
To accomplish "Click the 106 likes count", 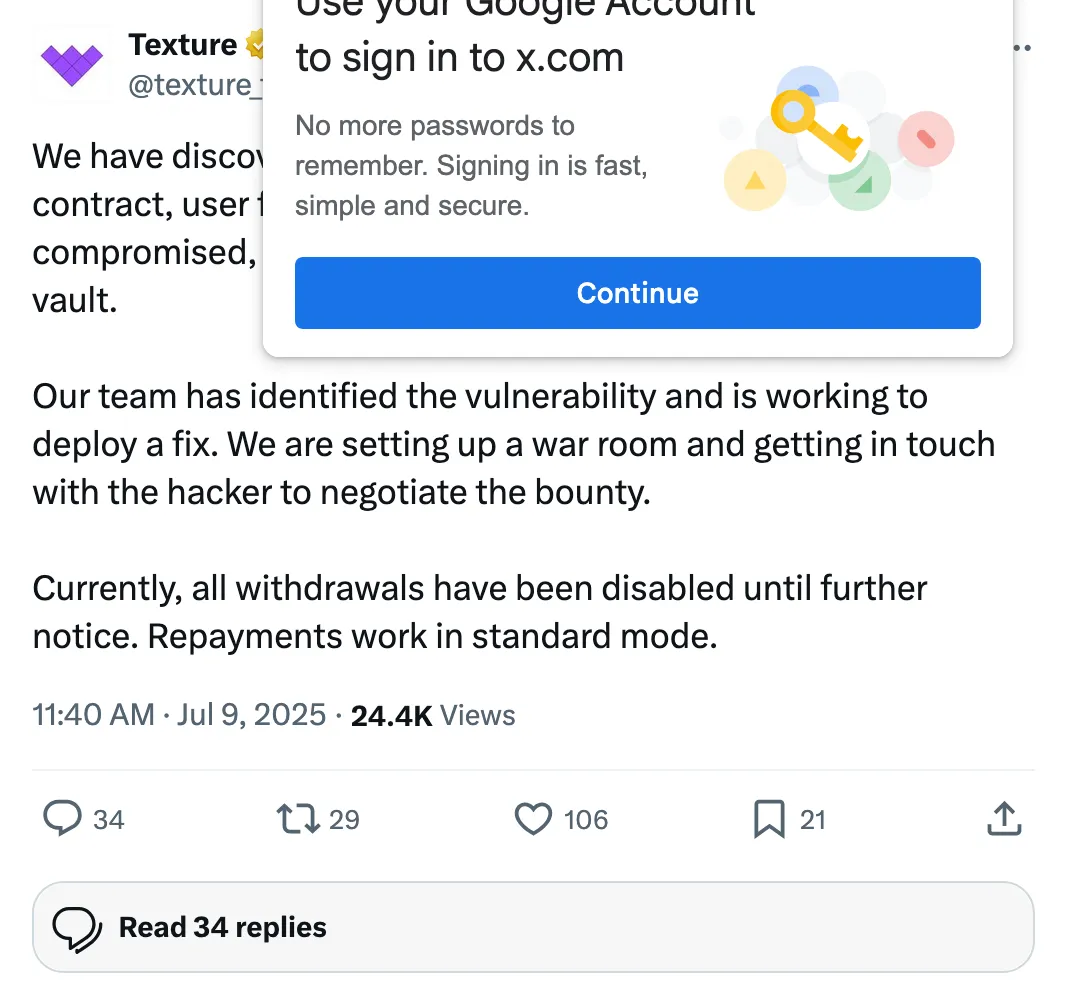I will coord(586,820).
